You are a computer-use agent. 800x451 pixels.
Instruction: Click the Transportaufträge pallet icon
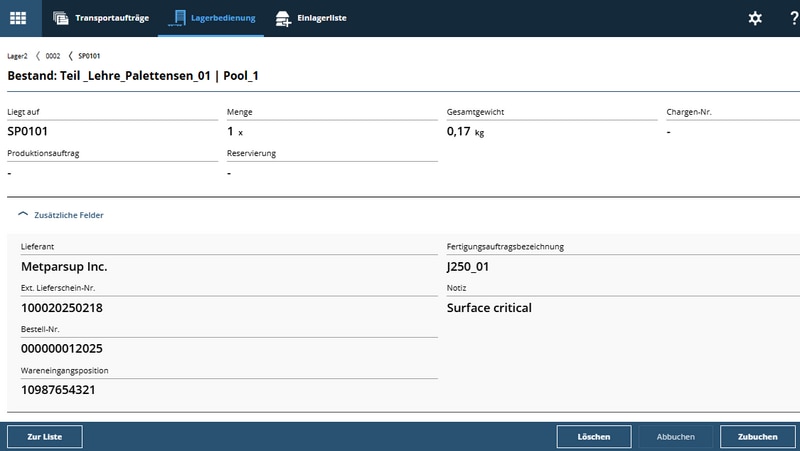click(61, 18)
